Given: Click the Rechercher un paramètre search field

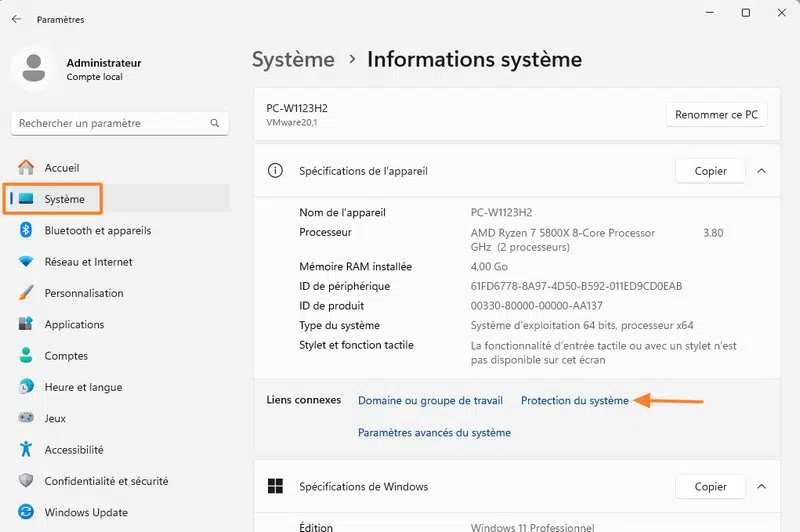Looking at the screenshot, I should click(112, 123).
